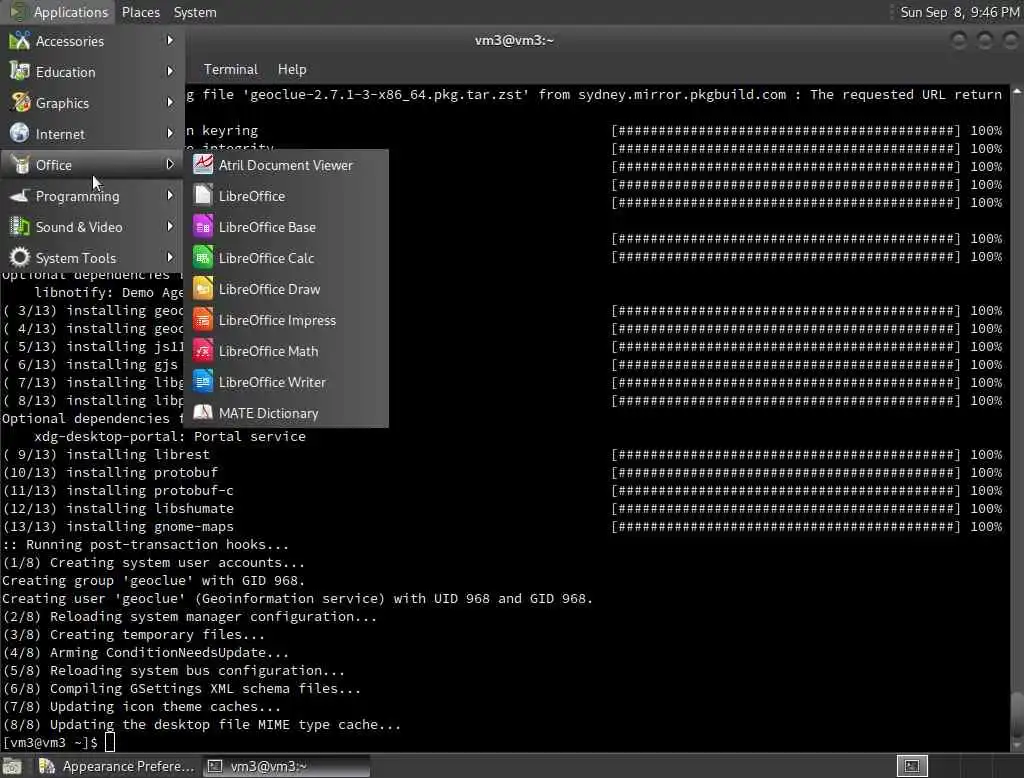
Task: Click the LibreOffice Calc icon
Action: (203, 257)
